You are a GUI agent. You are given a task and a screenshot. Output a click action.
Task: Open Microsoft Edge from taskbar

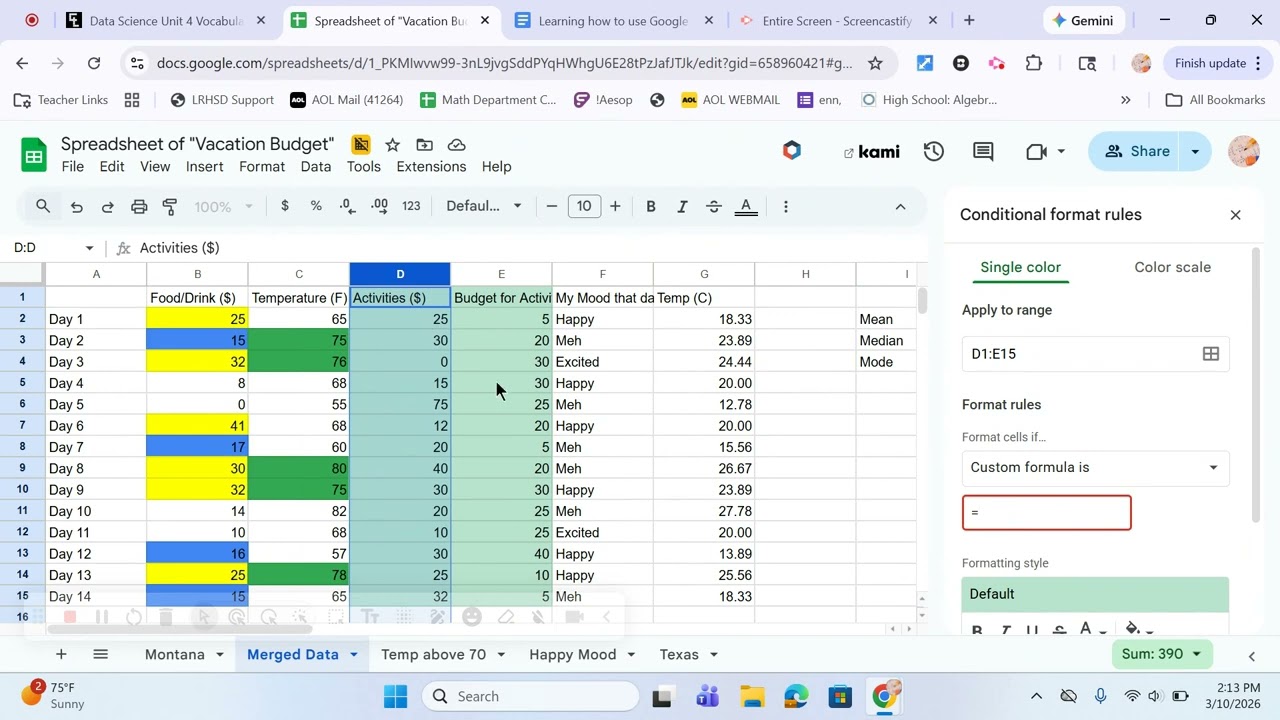click(x=796, y=697)
